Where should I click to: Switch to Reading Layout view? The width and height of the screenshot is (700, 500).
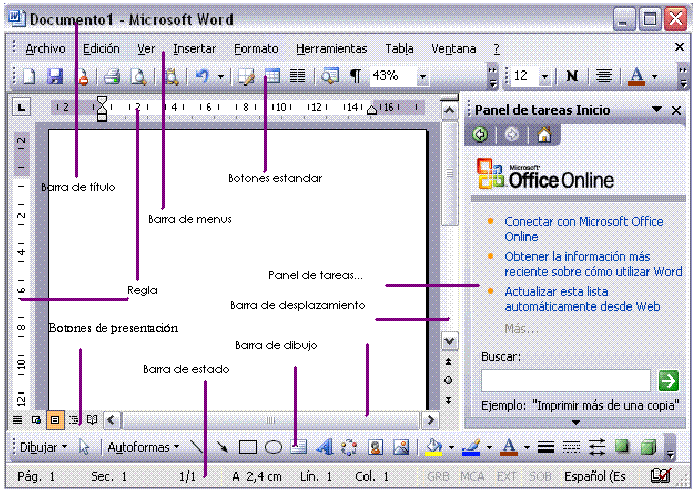pyautogui.click(x=92, y=420)
